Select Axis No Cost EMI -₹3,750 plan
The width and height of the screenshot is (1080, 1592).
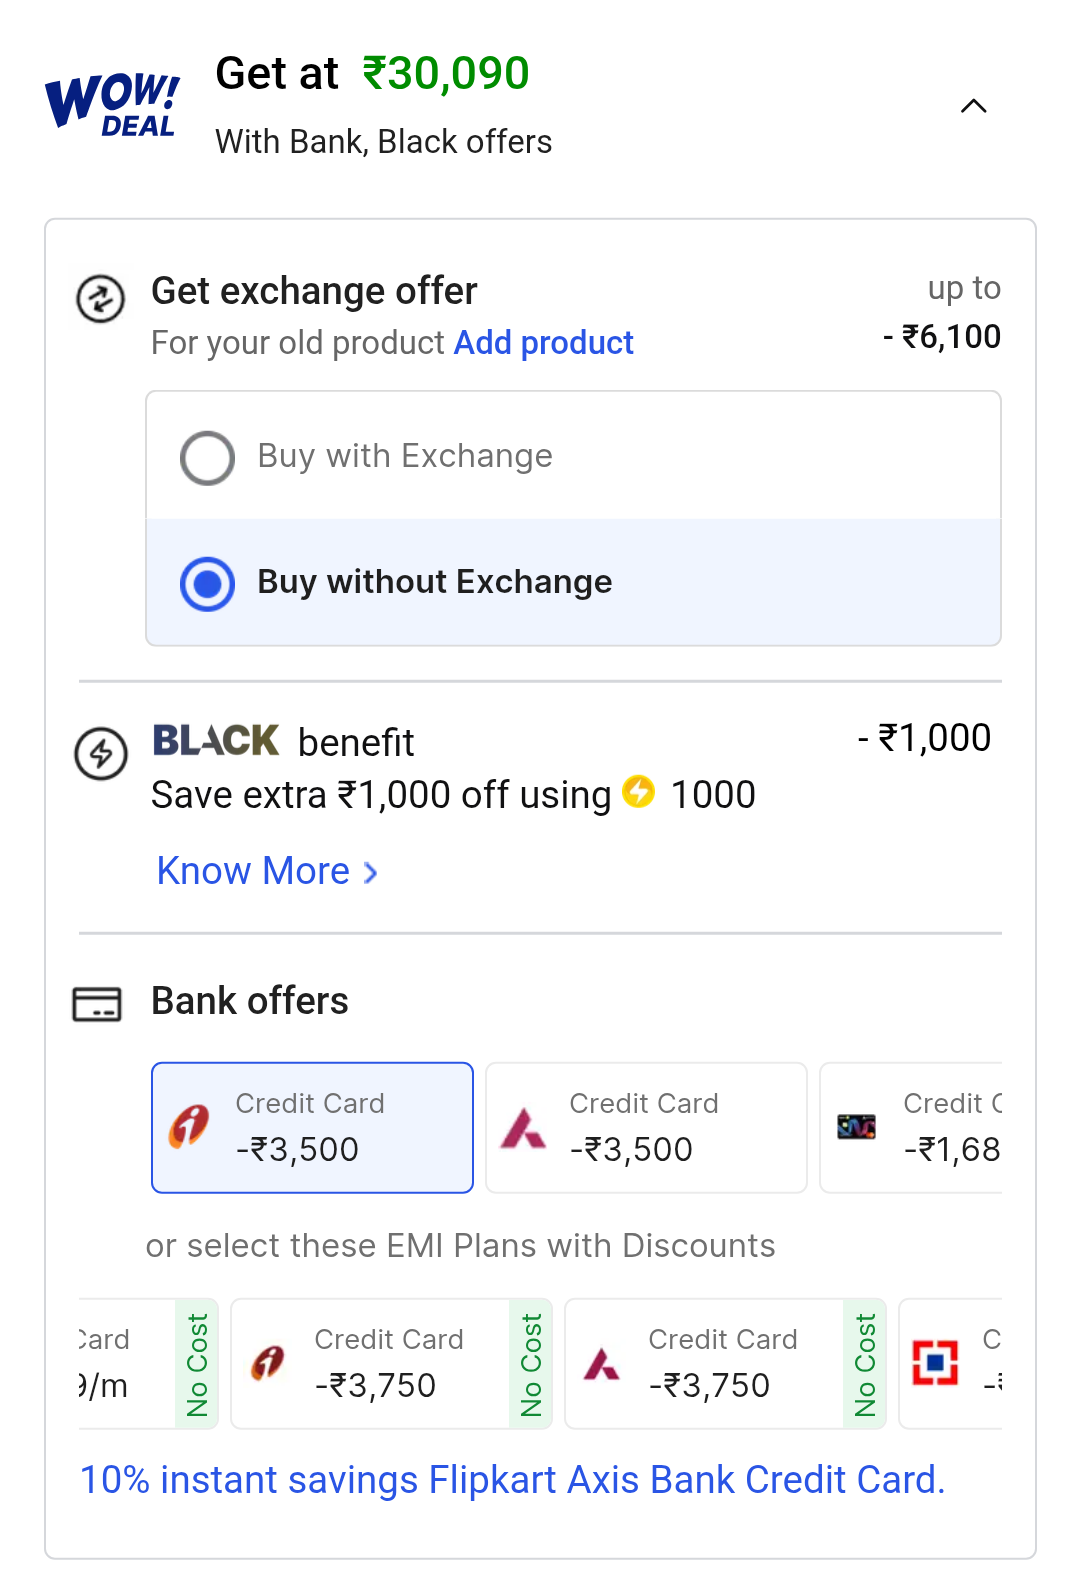click(725, 1364)
